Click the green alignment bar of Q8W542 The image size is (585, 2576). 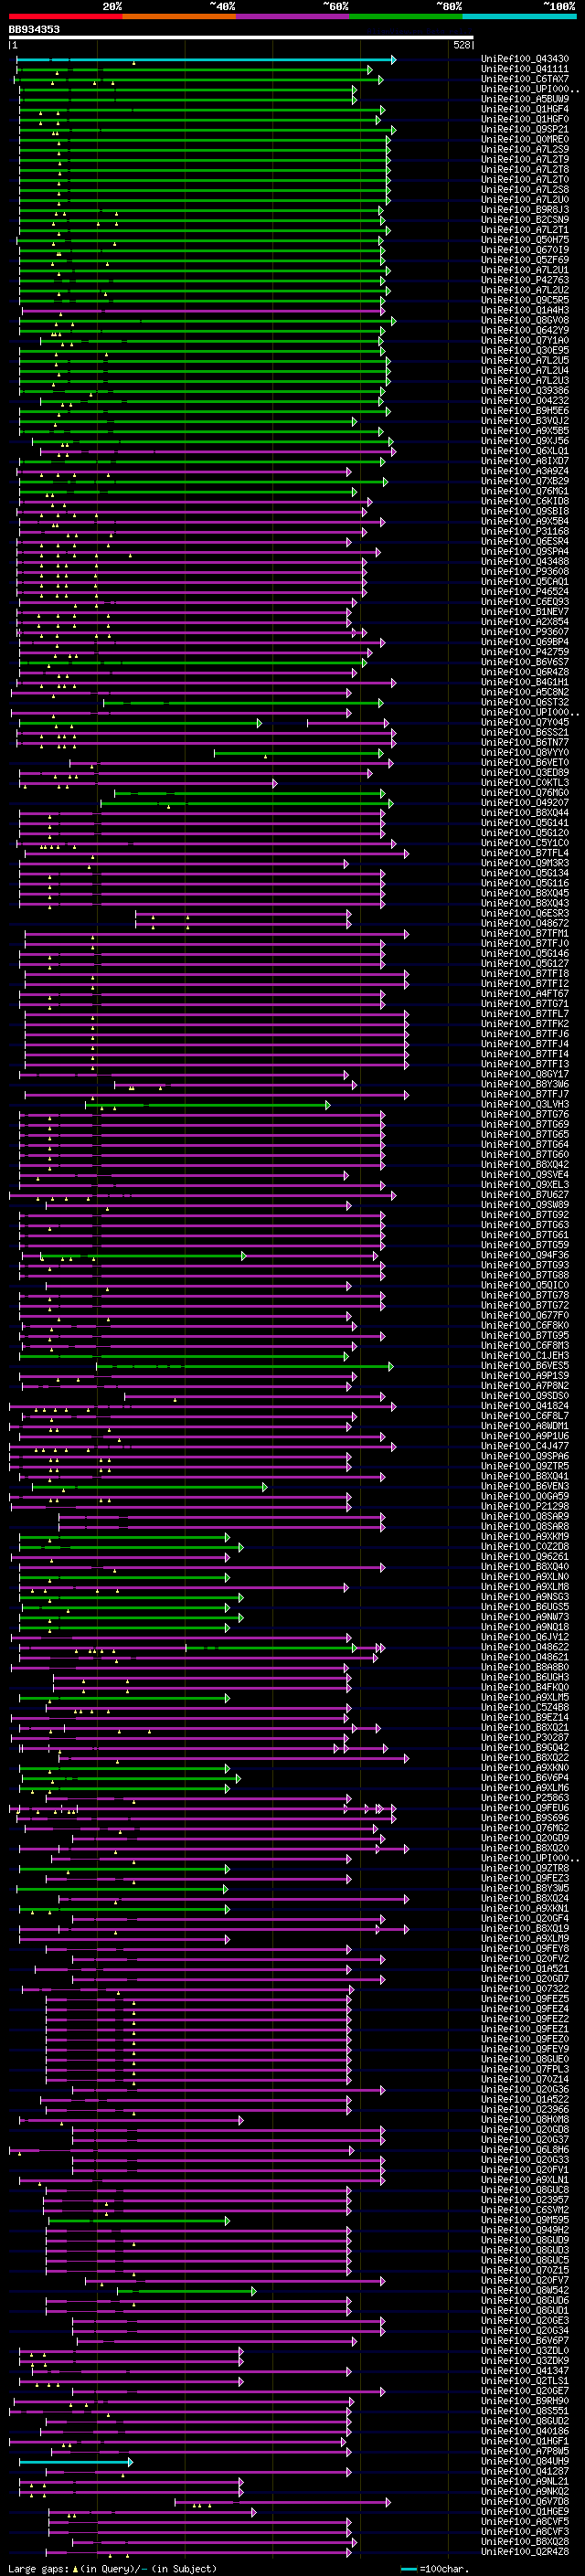(x=187, y=2291)
